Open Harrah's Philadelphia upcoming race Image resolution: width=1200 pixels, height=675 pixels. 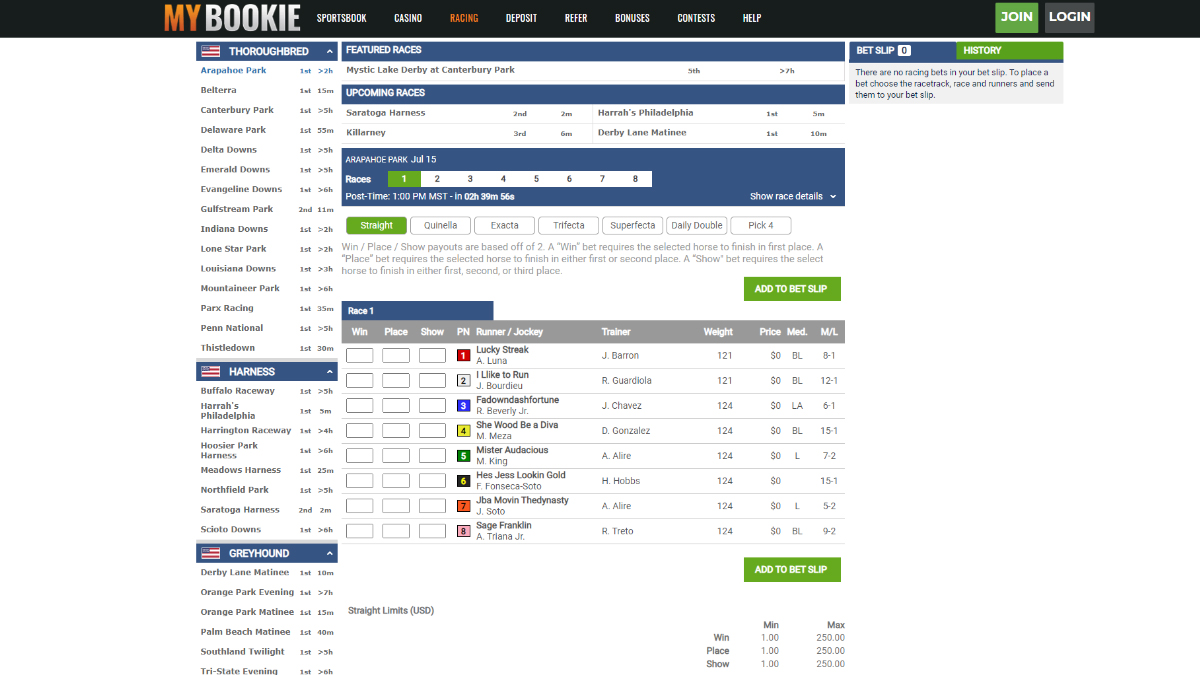[x=646, y=113]
